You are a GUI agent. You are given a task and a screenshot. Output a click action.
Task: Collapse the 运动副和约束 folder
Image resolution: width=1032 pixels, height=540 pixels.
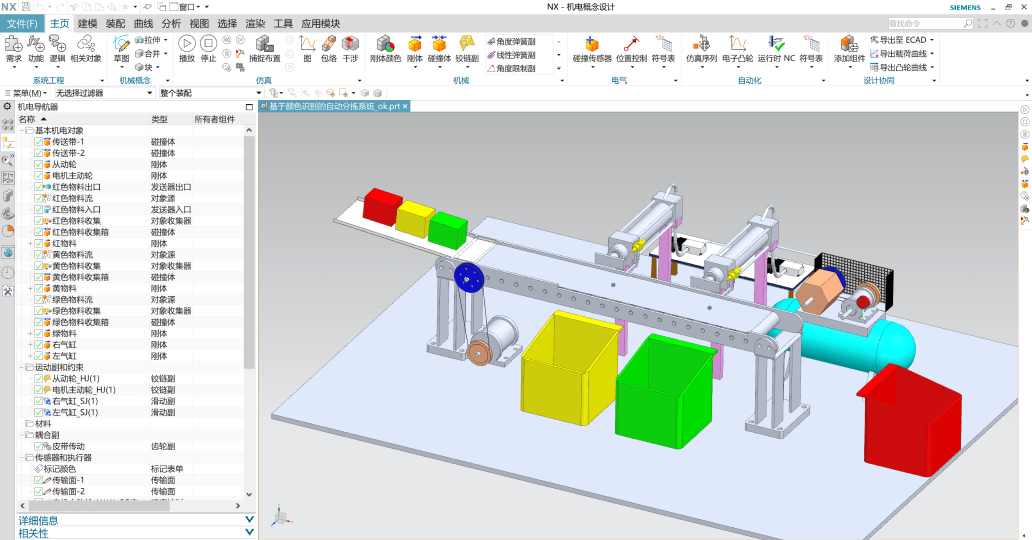pos(22,367)
